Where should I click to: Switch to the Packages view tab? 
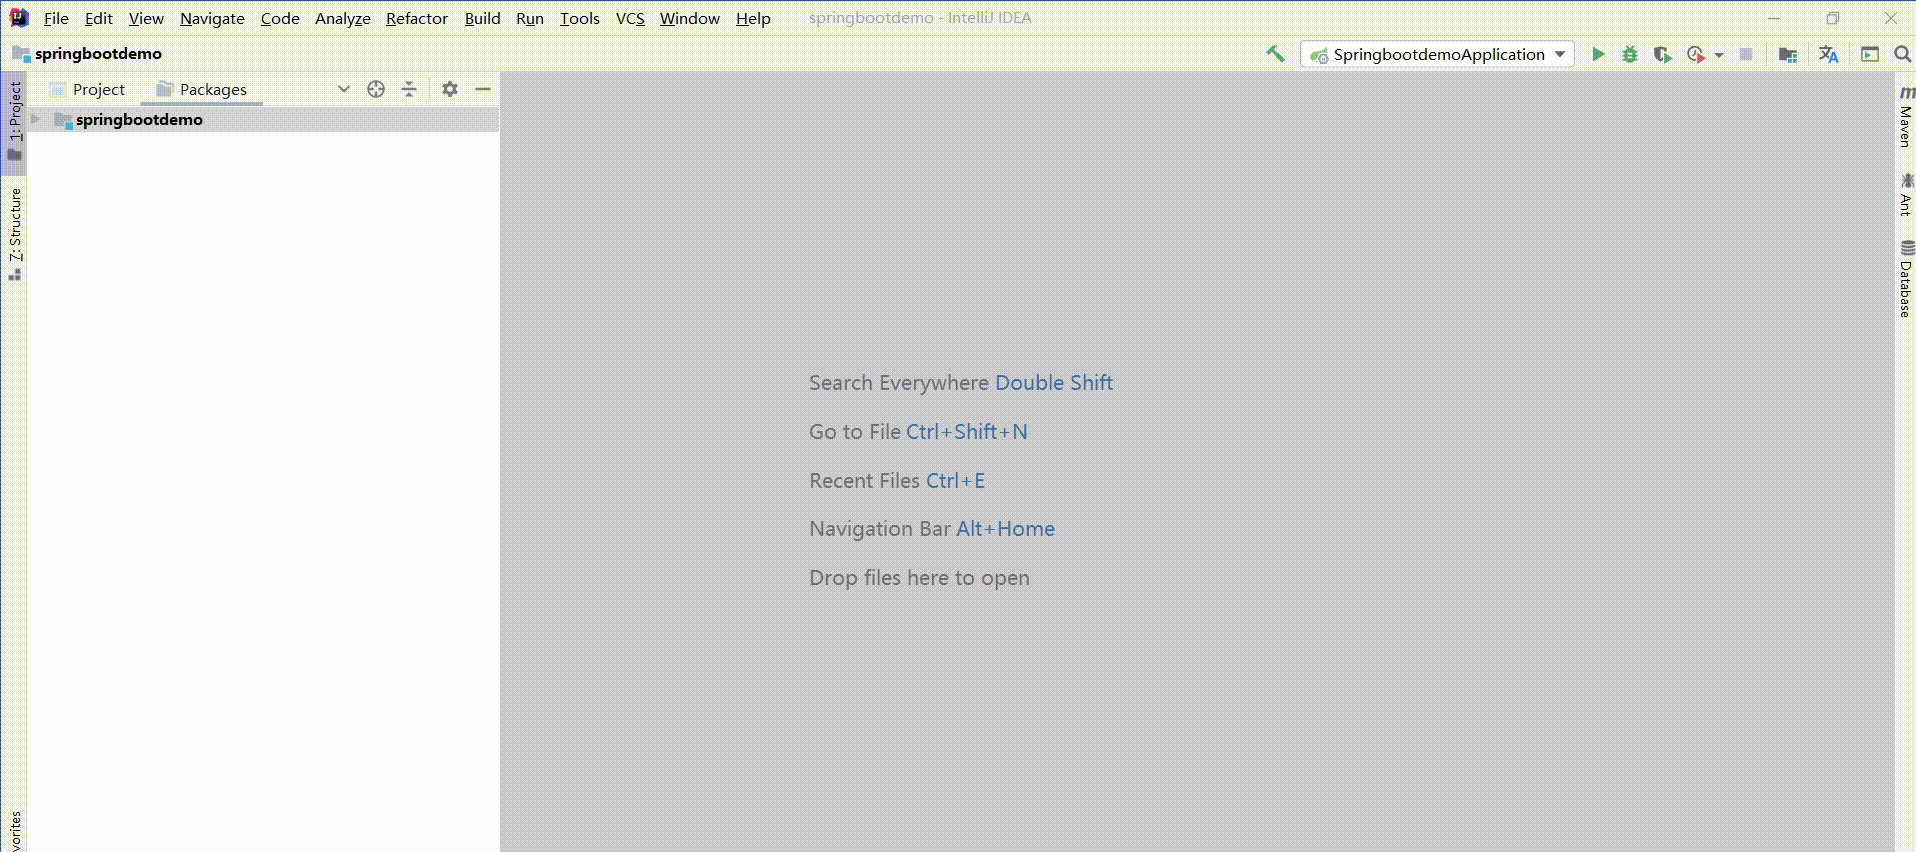pyautogui.click(x=201, y=89)
